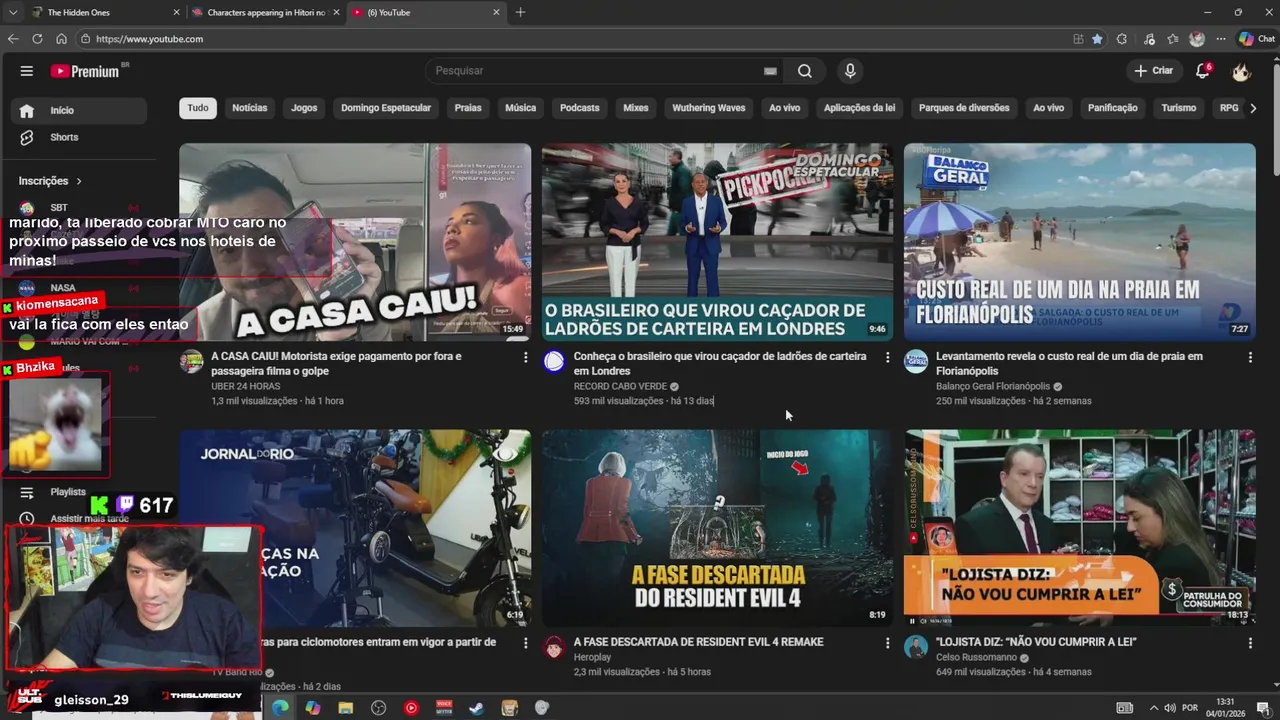This screenshot has height=720, width=1280.
Task: Open Heroplay channel avatar
Action: coord(554,647)
